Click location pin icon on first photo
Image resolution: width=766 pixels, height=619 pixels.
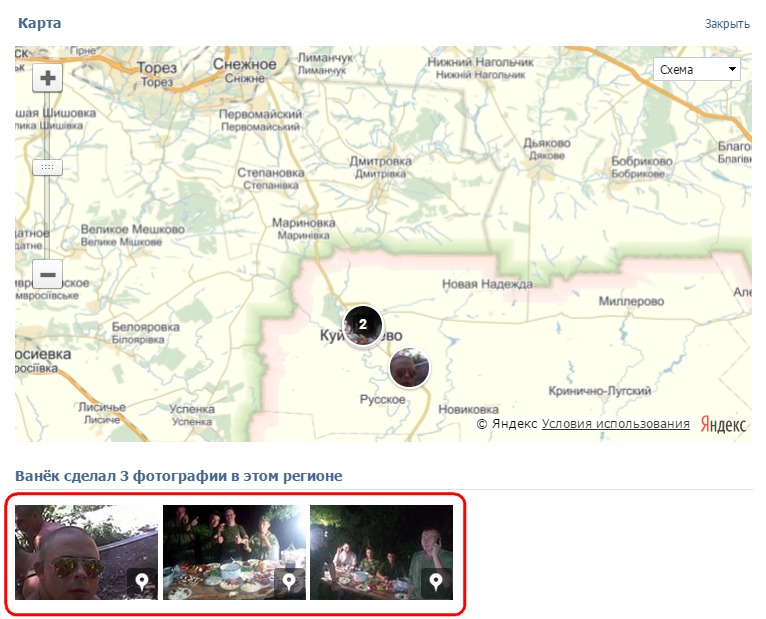click(142, 582)
